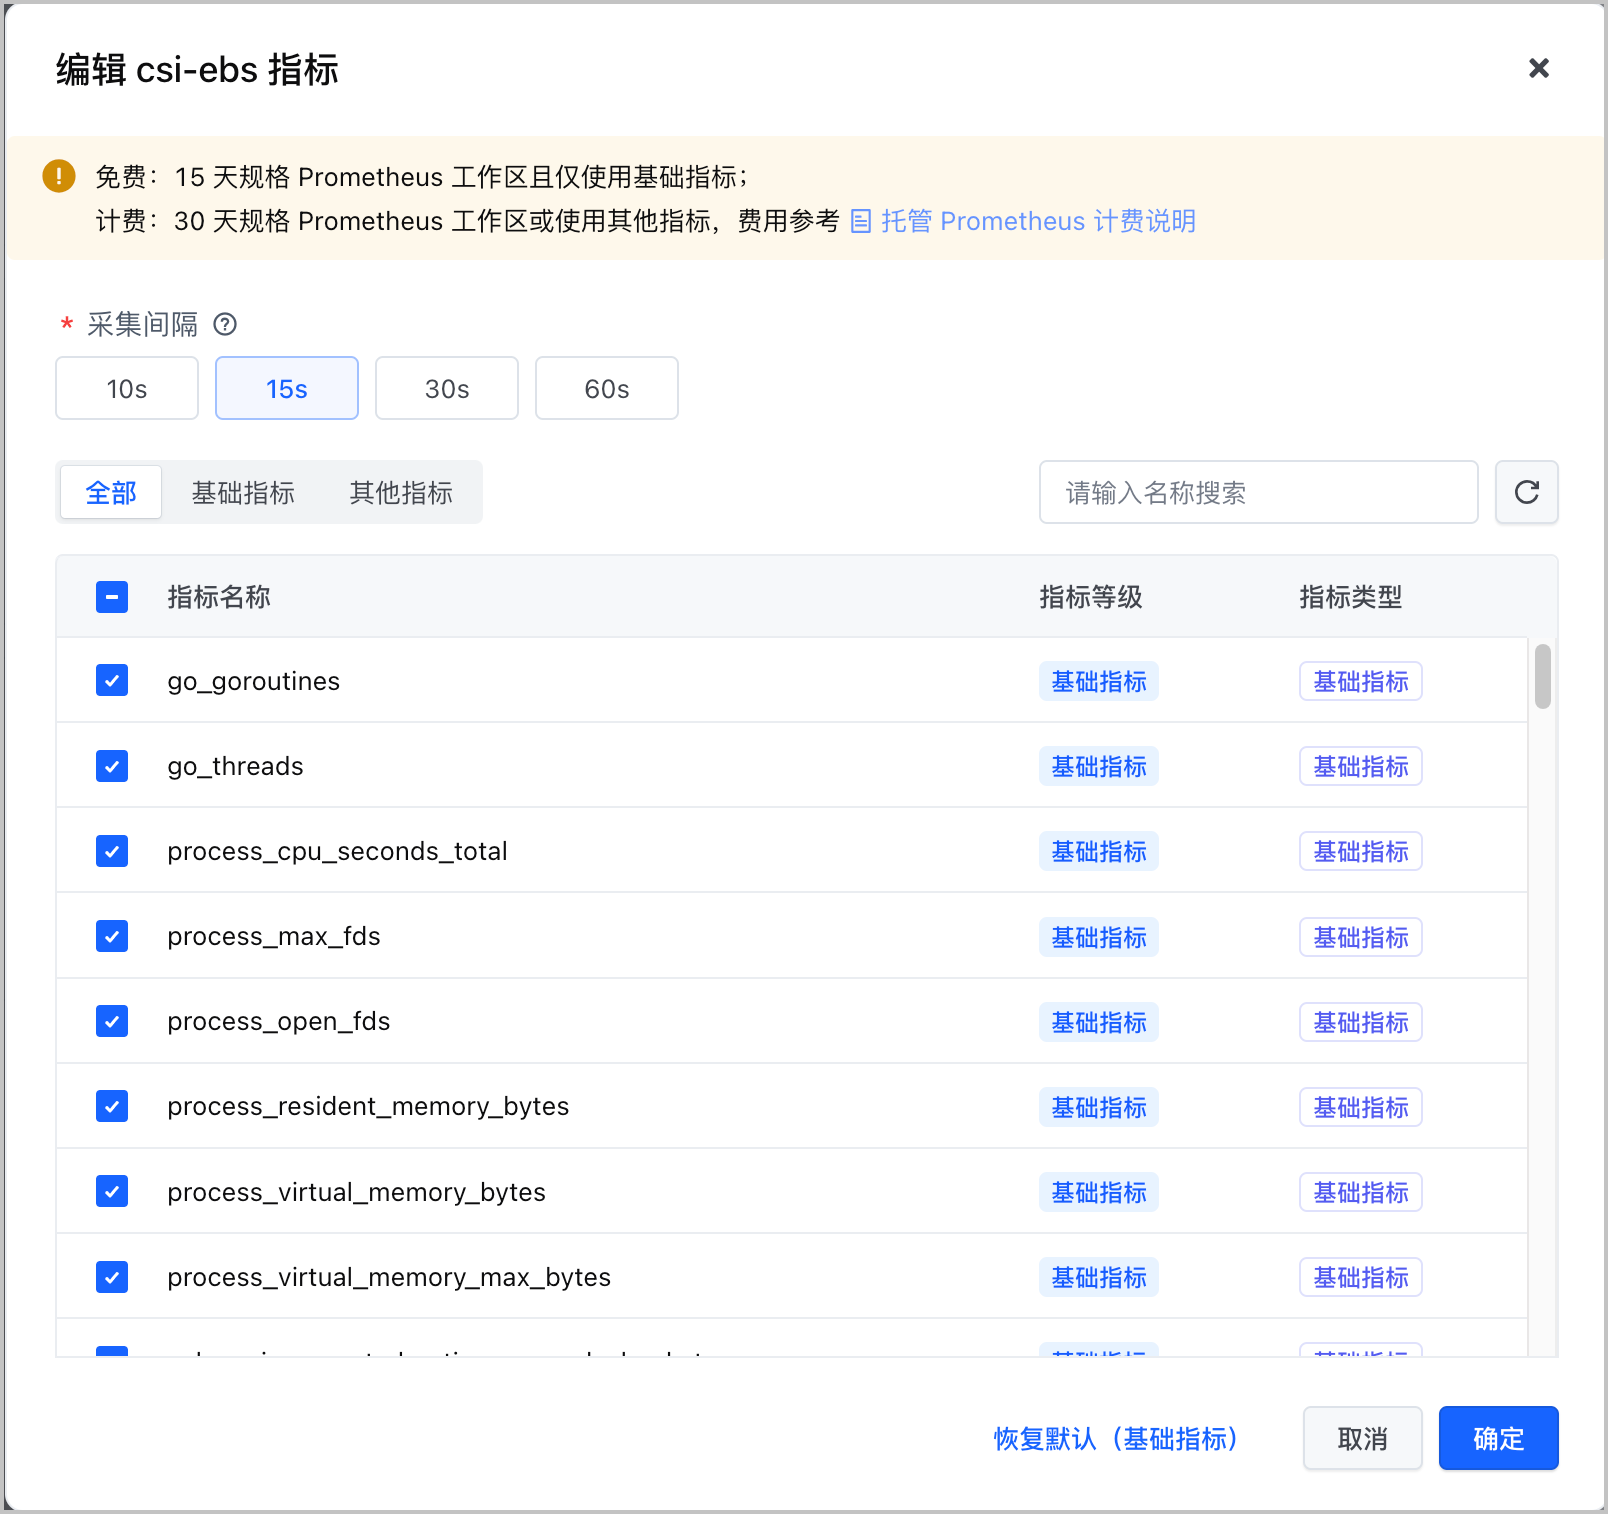1608x1514 pixels.
Task: Focus the 请输入名称搜索 search field
Action: pyautogui.click(x=1258, y=492)
